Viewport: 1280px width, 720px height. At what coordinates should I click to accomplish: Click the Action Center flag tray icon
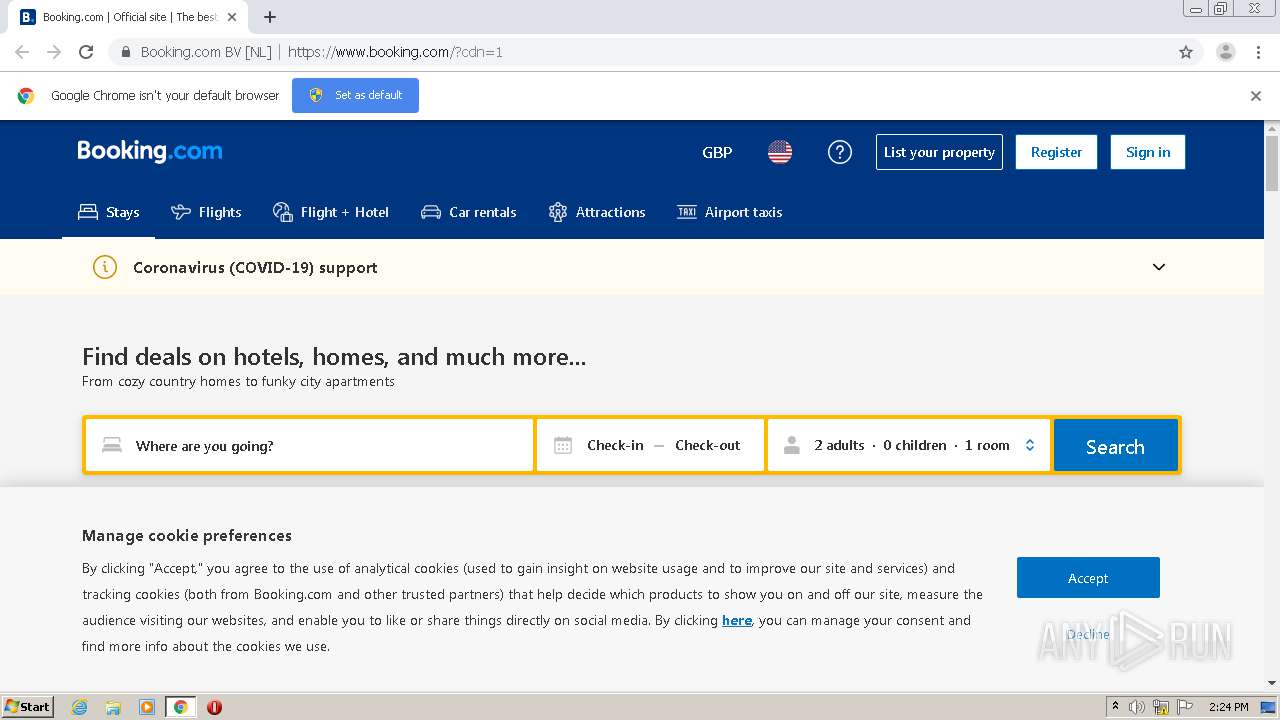tap(1185, 707)
